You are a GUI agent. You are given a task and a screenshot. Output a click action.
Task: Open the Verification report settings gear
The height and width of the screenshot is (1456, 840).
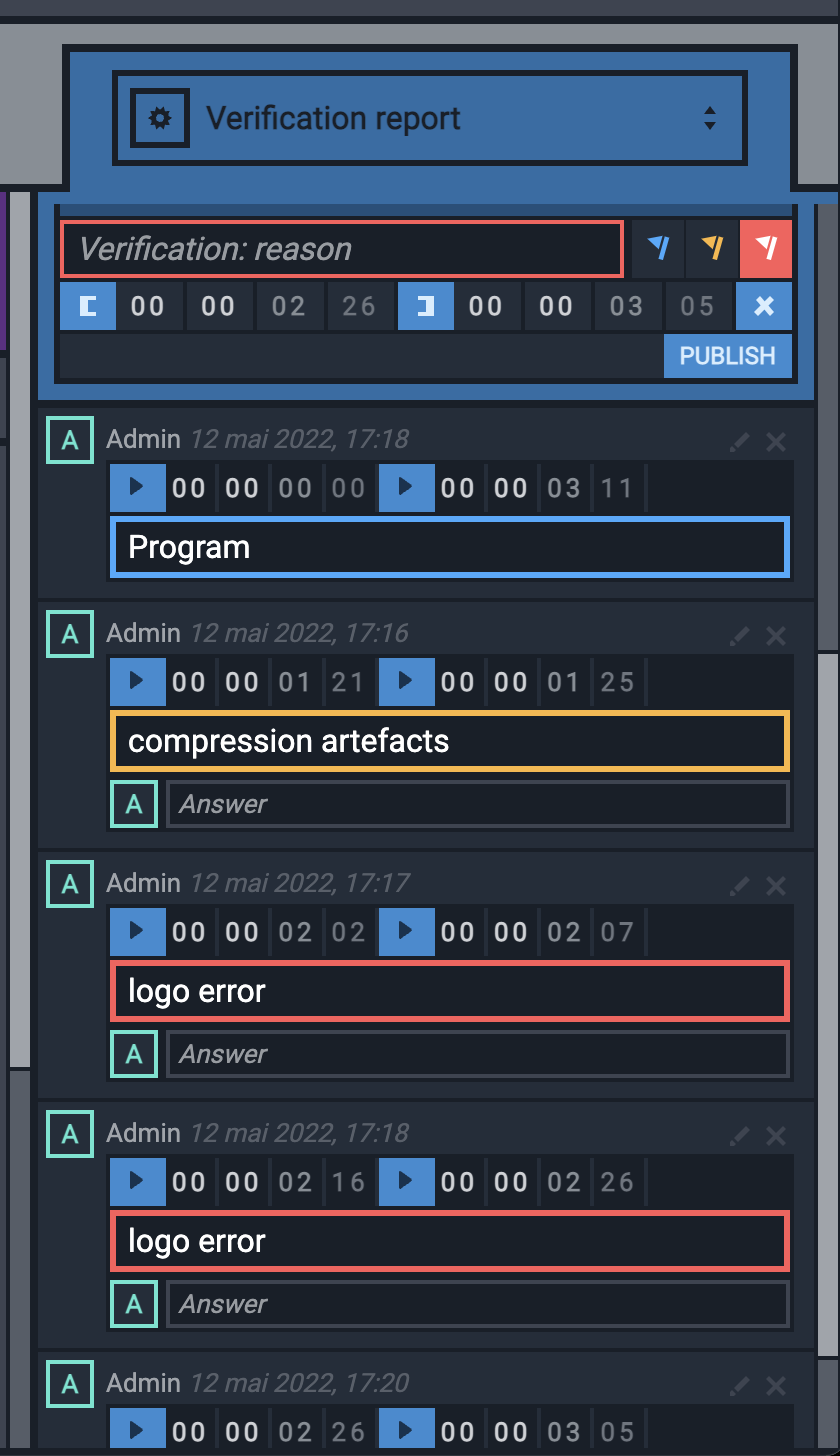(160, 119)
